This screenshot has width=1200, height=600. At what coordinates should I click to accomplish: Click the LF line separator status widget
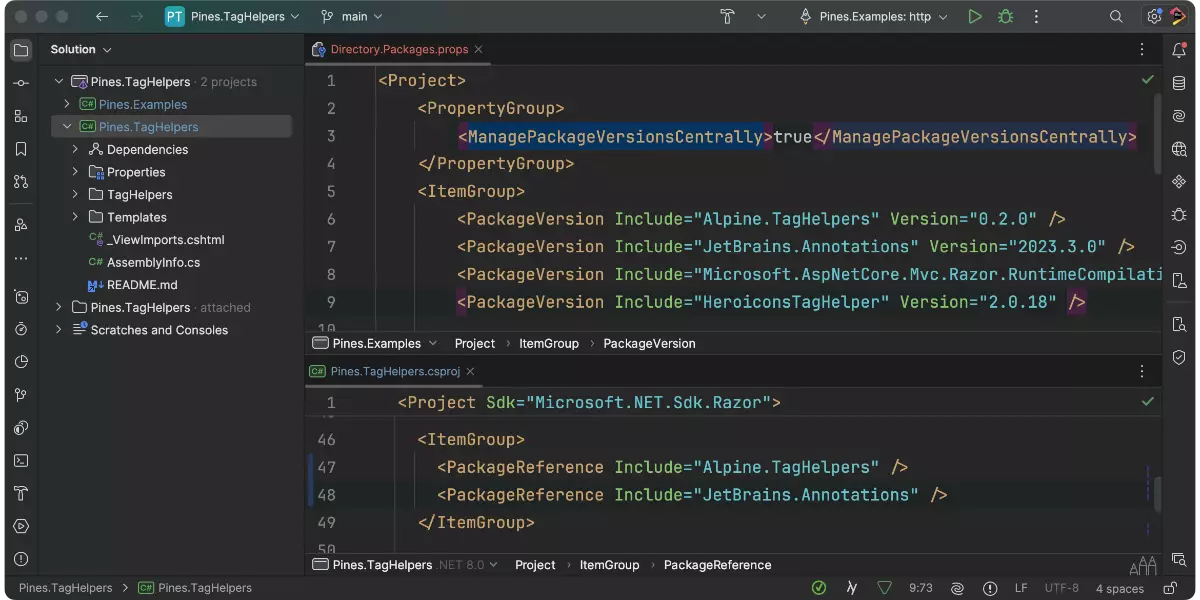point(1021,588)
